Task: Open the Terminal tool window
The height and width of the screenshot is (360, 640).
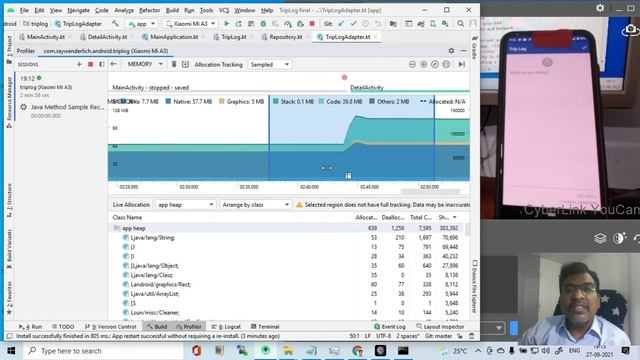Action: [265, 327]
